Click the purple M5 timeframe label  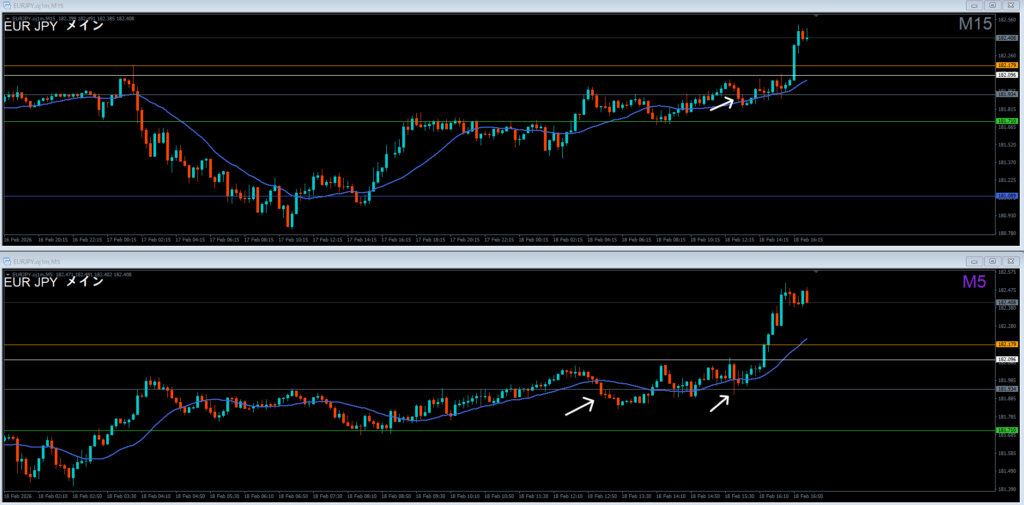click(x=974, y=282)
